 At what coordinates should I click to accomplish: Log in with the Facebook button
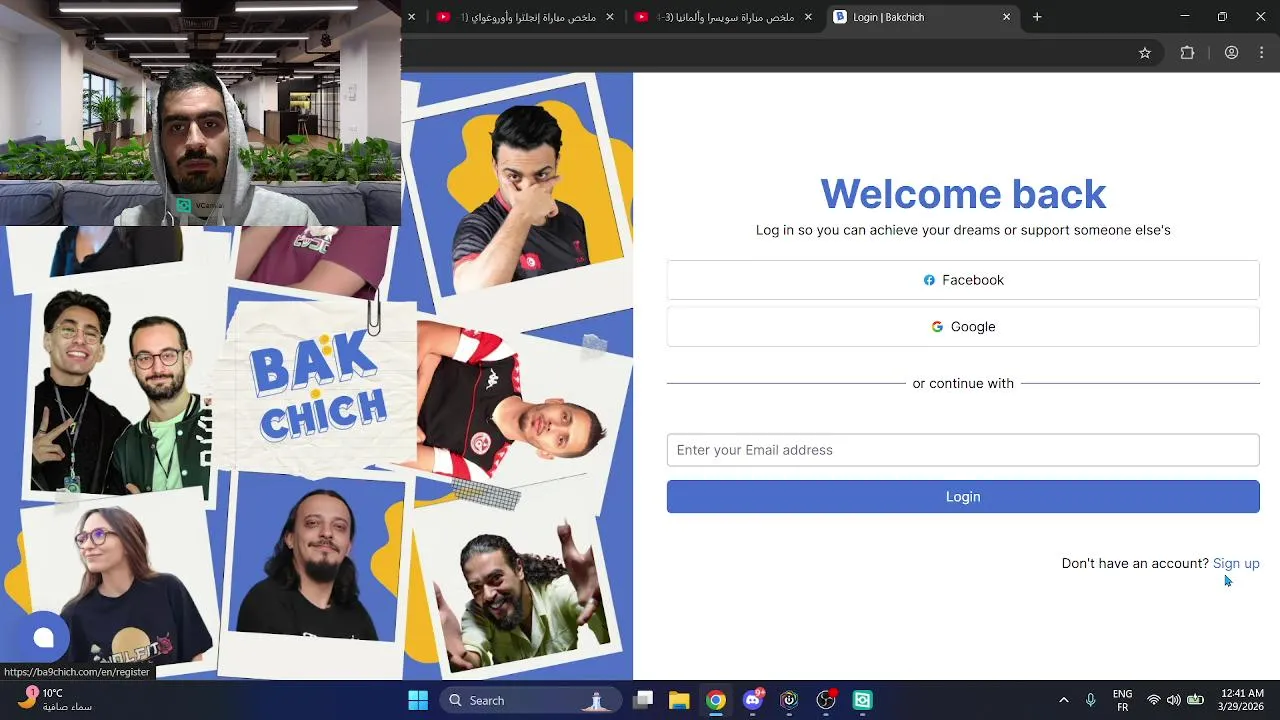click(963, 280)
